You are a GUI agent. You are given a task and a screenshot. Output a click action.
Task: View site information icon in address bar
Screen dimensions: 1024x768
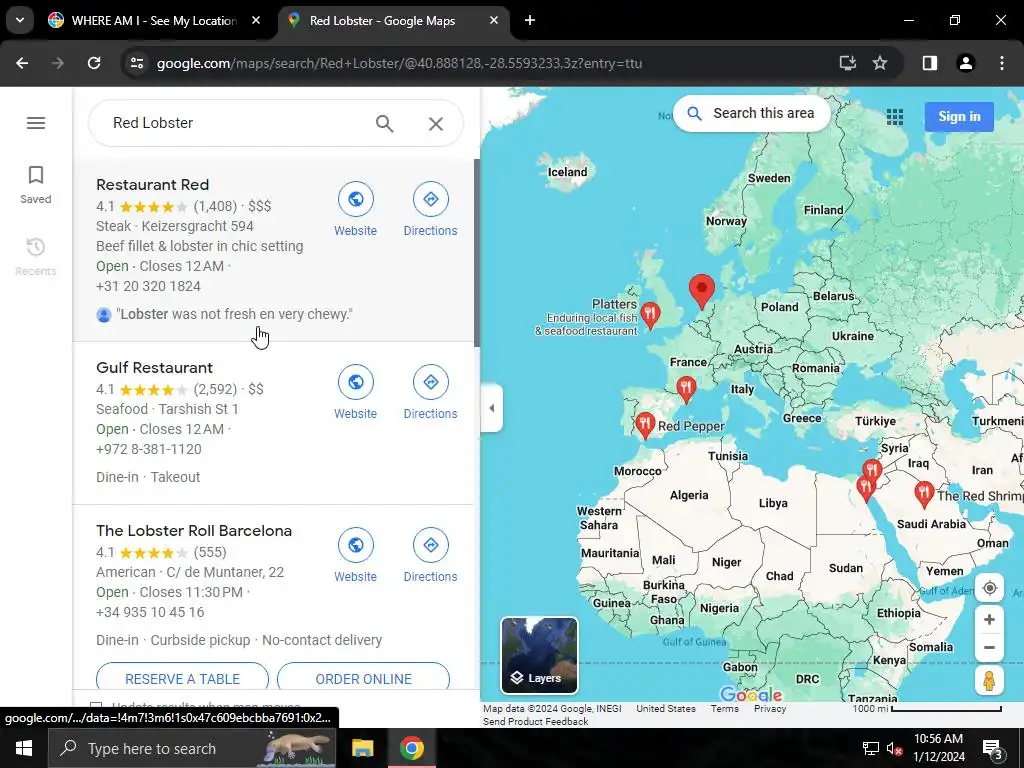(137, 63)
